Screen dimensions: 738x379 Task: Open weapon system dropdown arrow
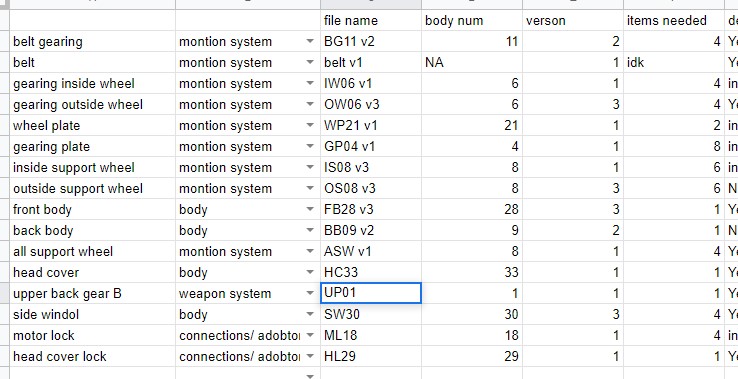tap(310, 293)
